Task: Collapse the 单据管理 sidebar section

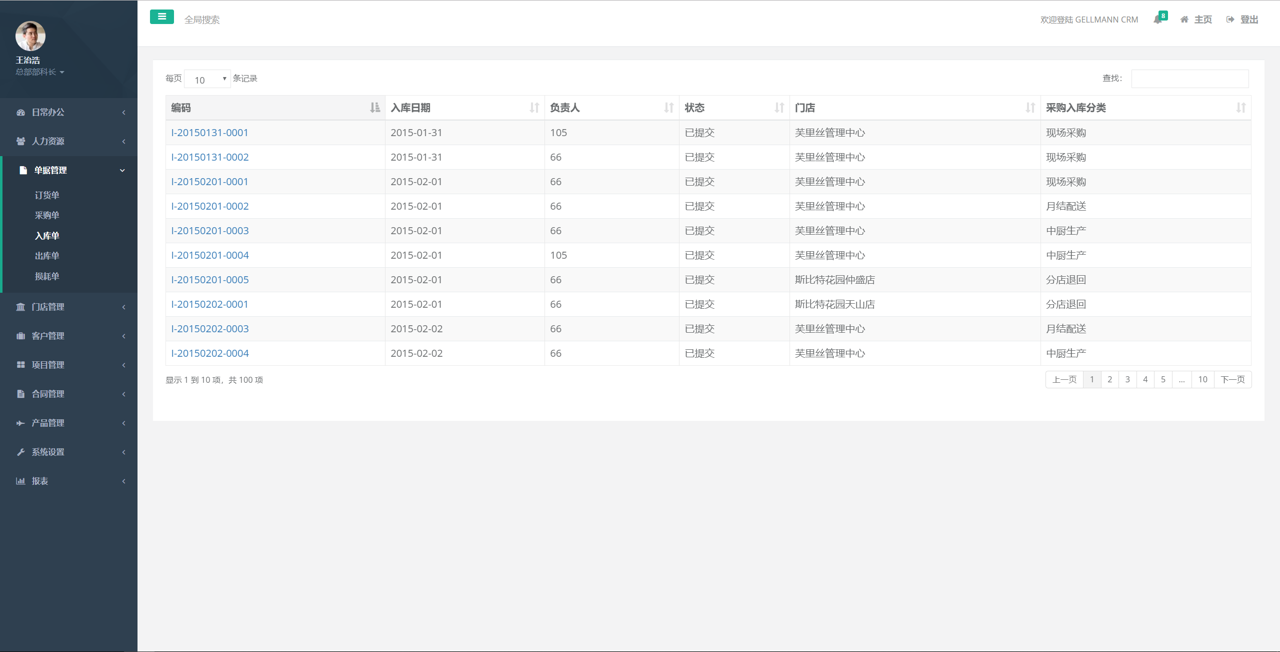Action: (x=68, y=171)
